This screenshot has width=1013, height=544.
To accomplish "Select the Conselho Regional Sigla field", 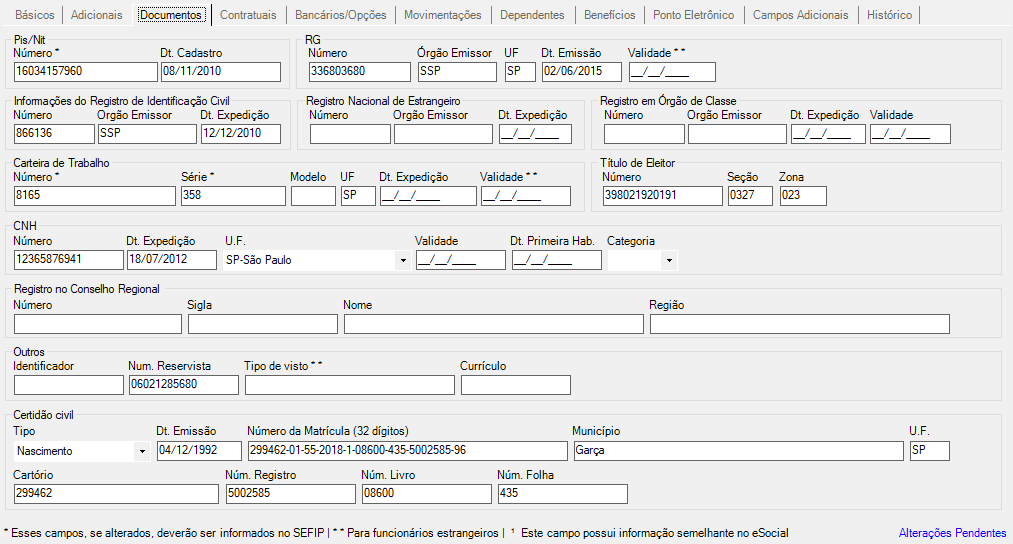I will pos(263,324).
